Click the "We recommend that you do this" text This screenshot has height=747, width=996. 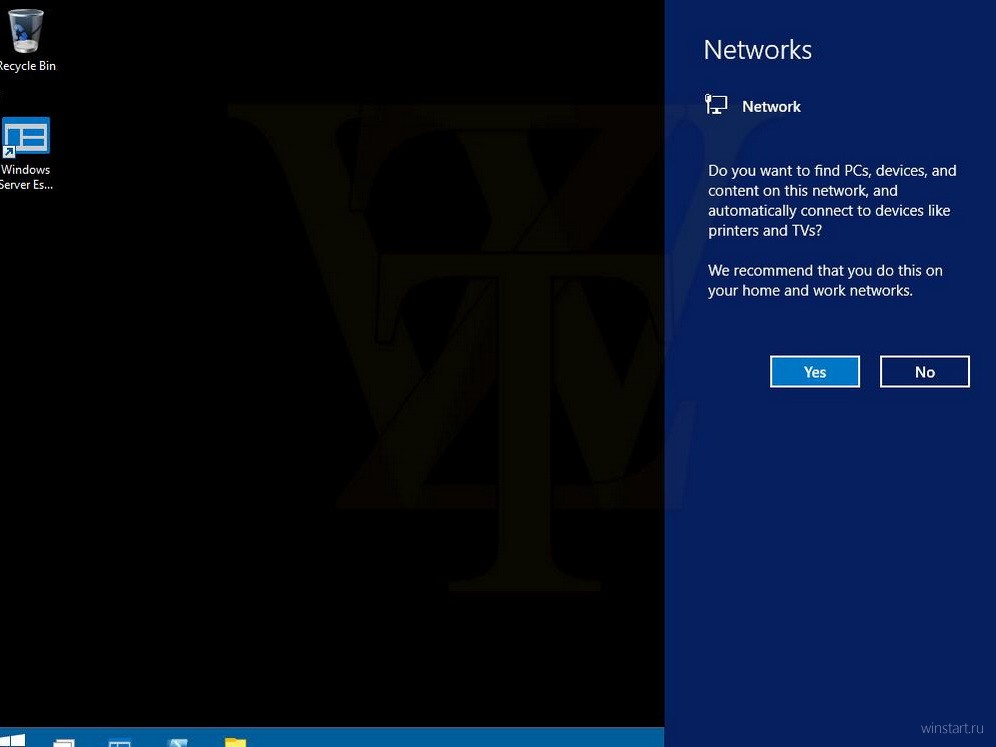click(825, 280)
